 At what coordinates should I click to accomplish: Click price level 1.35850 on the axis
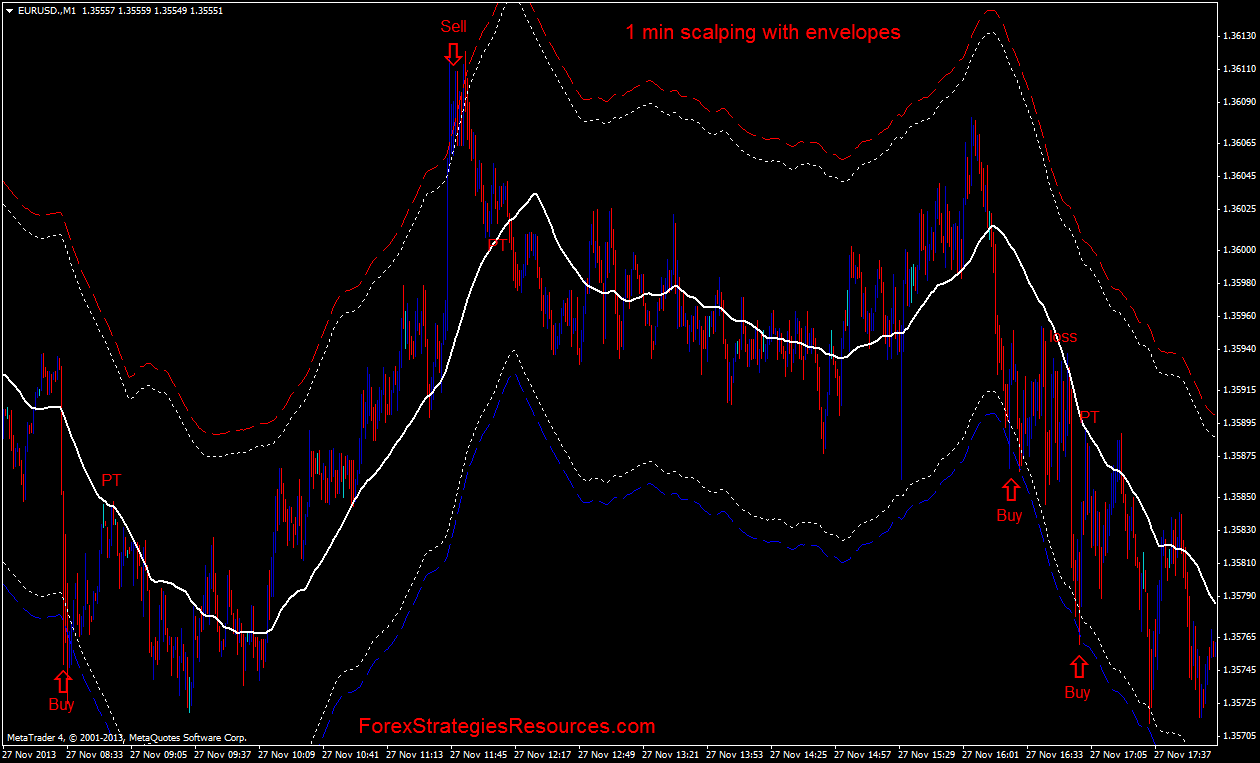click(x=1238, y=497)
